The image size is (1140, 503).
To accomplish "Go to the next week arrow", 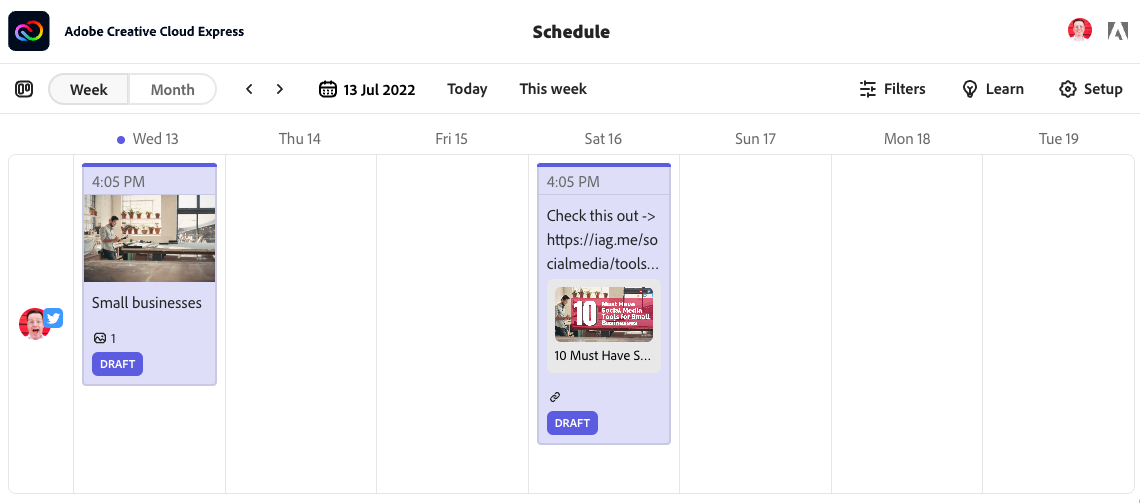I will coord(280,89).
